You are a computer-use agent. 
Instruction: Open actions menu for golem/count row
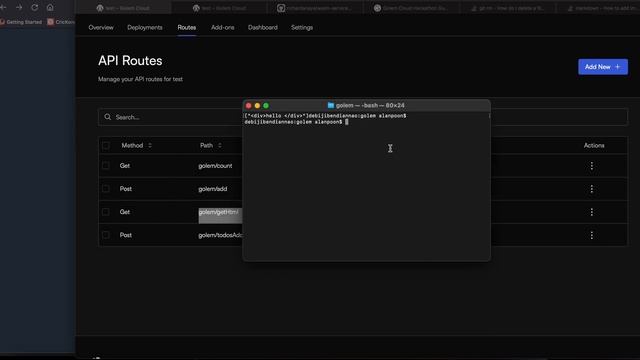pyautogui.click(x=591, y=166)
